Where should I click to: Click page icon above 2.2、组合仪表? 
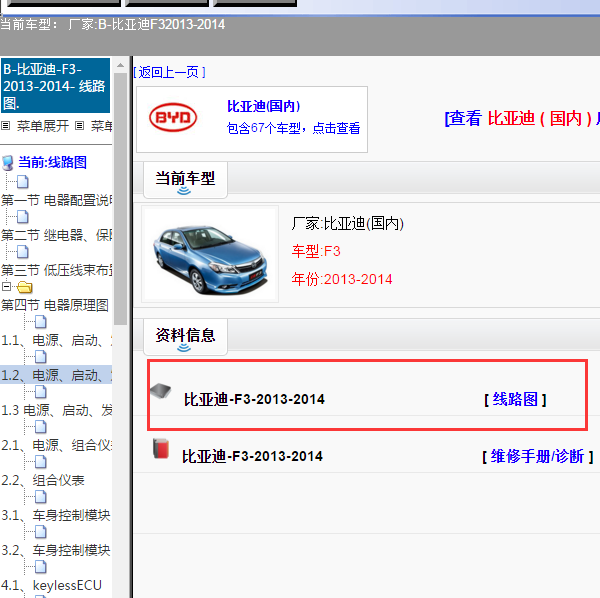[x=41, y=462]
